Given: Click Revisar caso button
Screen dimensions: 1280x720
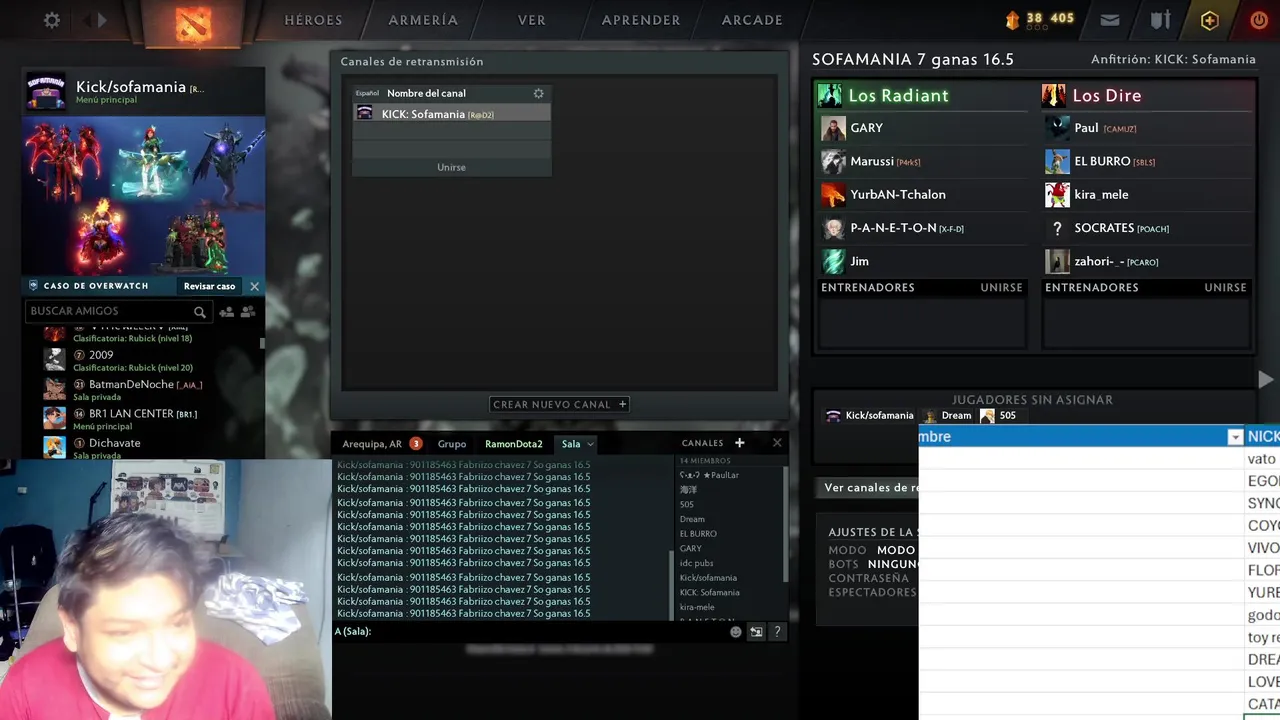Looking at the screenshot, I should (x=210, y=286).
